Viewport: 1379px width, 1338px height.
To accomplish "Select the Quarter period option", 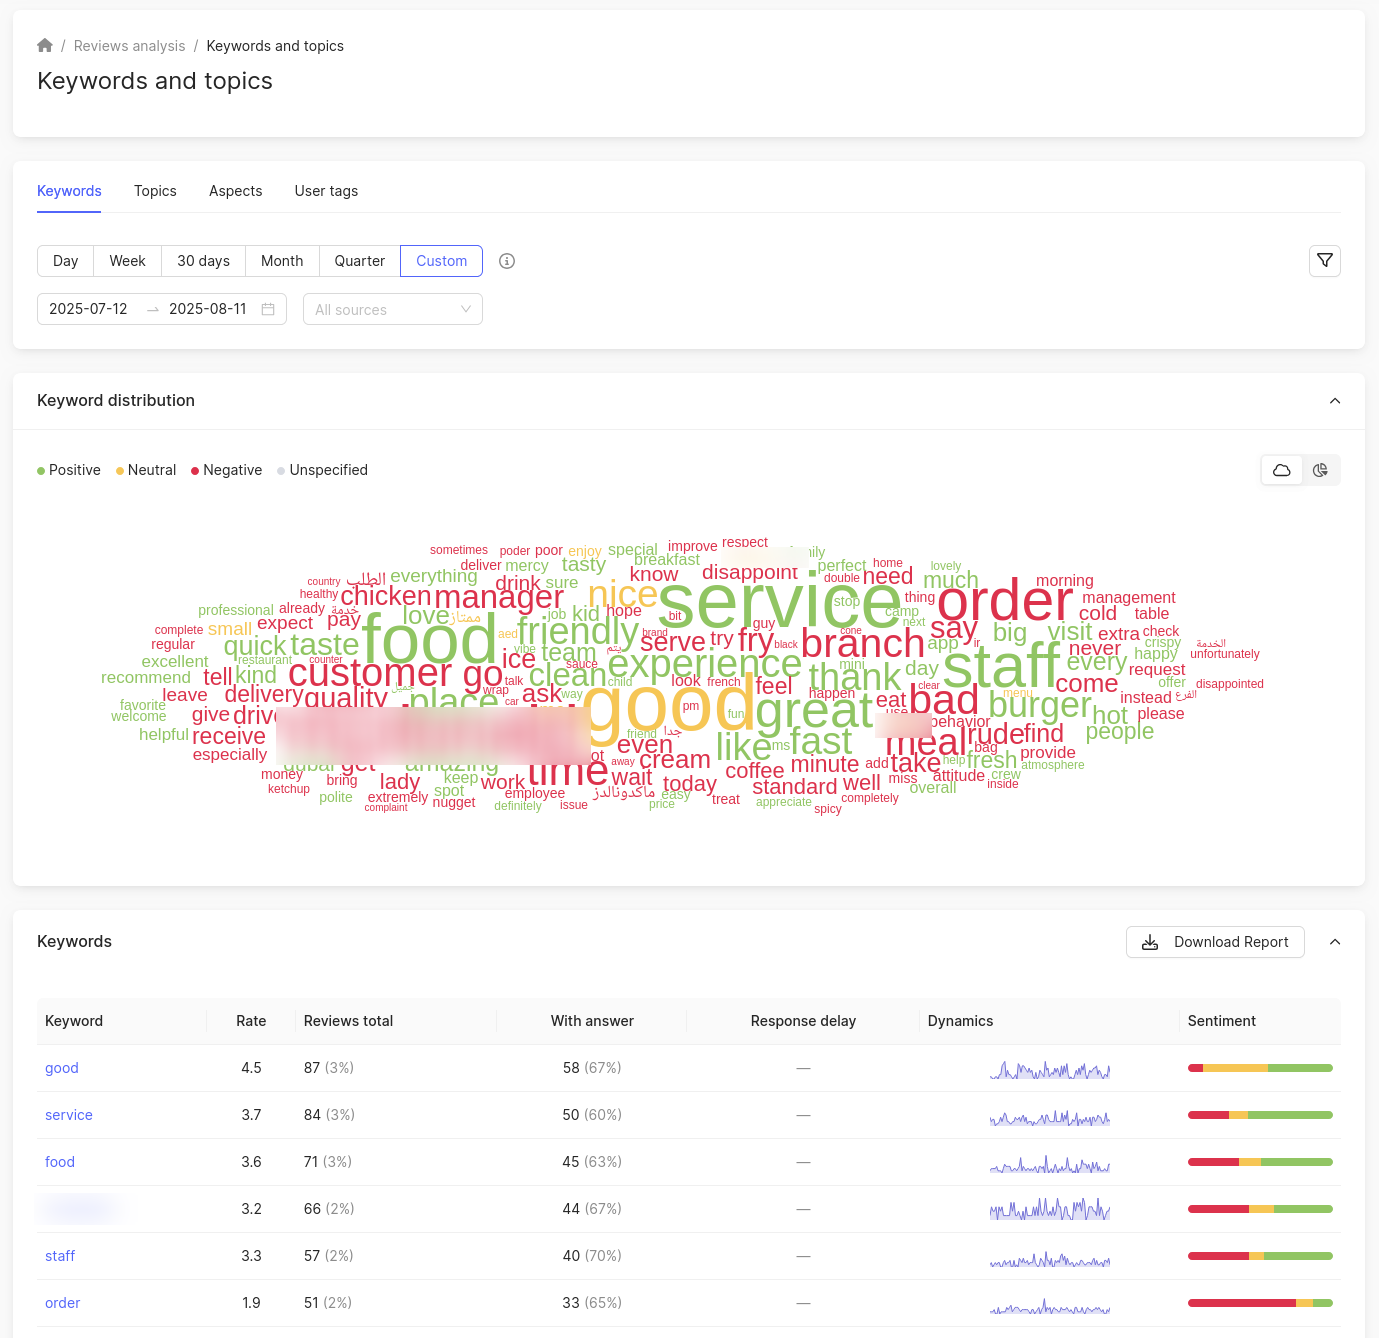I will (359, 261).
